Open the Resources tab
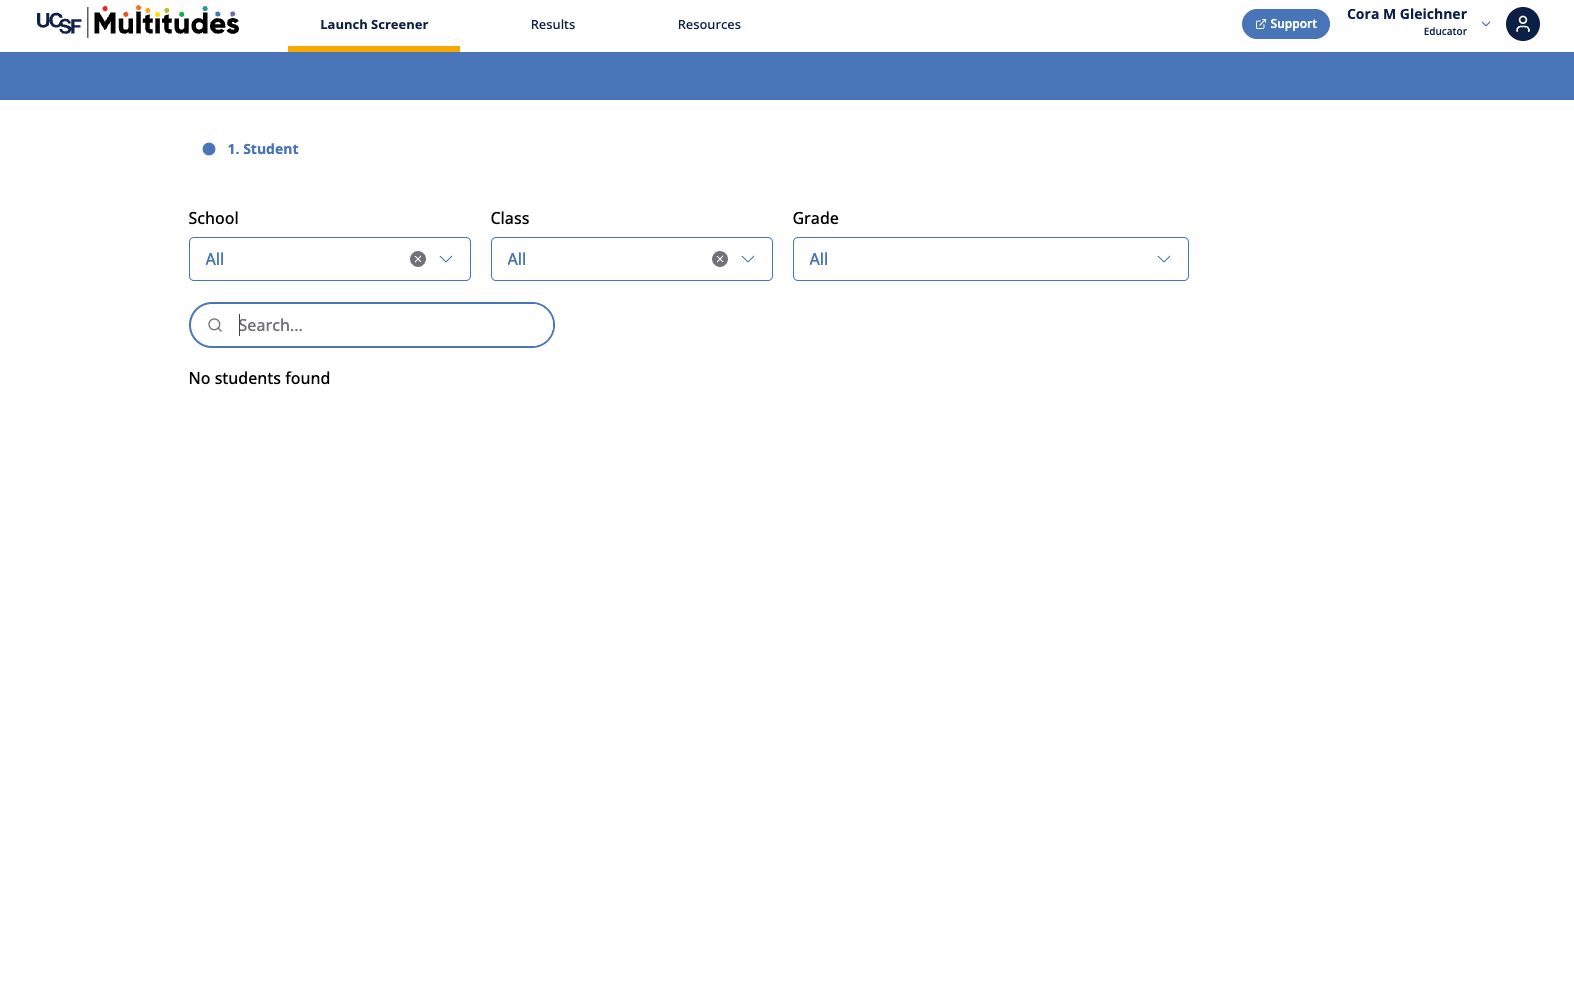Image resolution: width=1574 pixels, height=999 pixels. tap(709, 25)
